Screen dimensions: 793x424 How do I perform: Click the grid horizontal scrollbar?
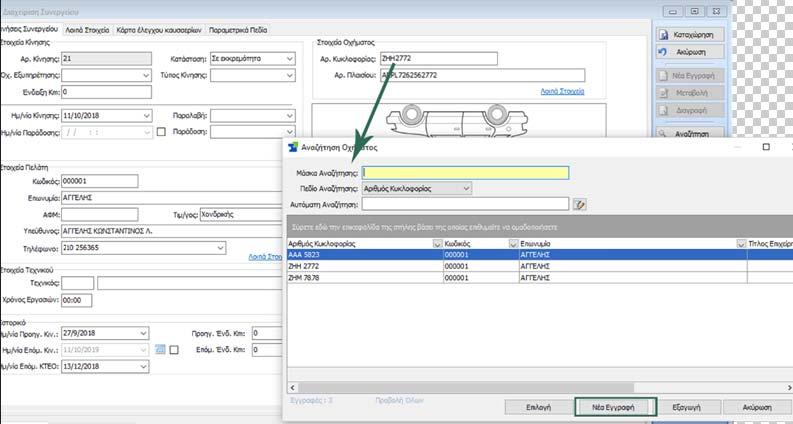(x=465, y=388)
